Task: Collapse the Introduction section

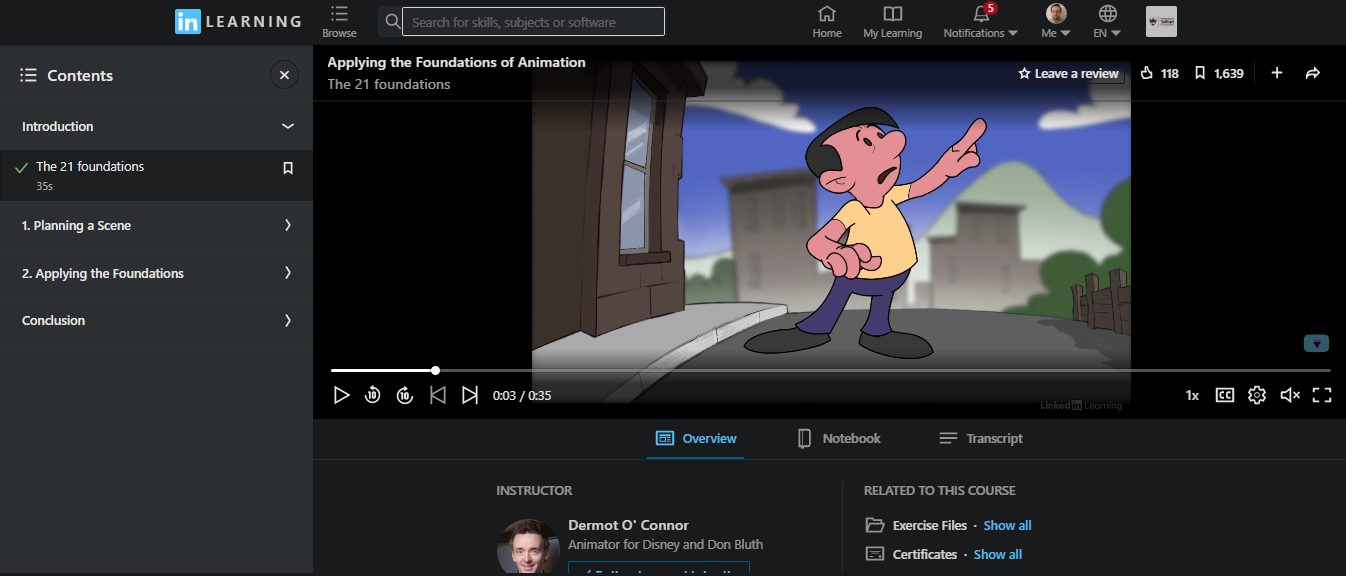Action: pos(288,126)
